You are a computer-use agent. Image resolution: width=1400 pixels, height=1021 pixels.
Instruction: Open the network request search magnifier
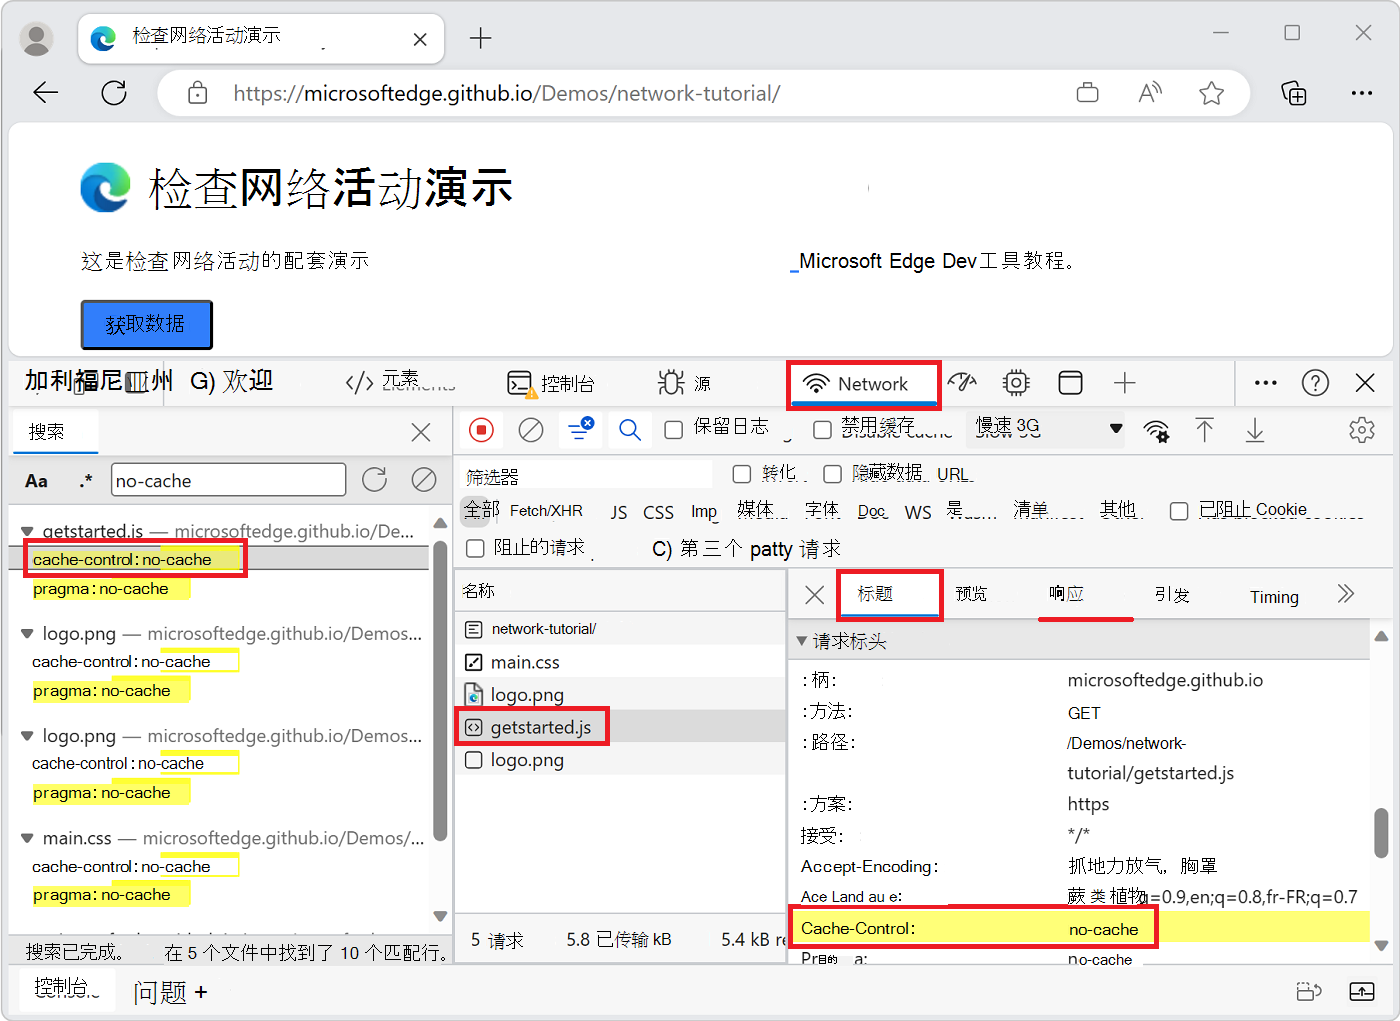pos(630,429)
